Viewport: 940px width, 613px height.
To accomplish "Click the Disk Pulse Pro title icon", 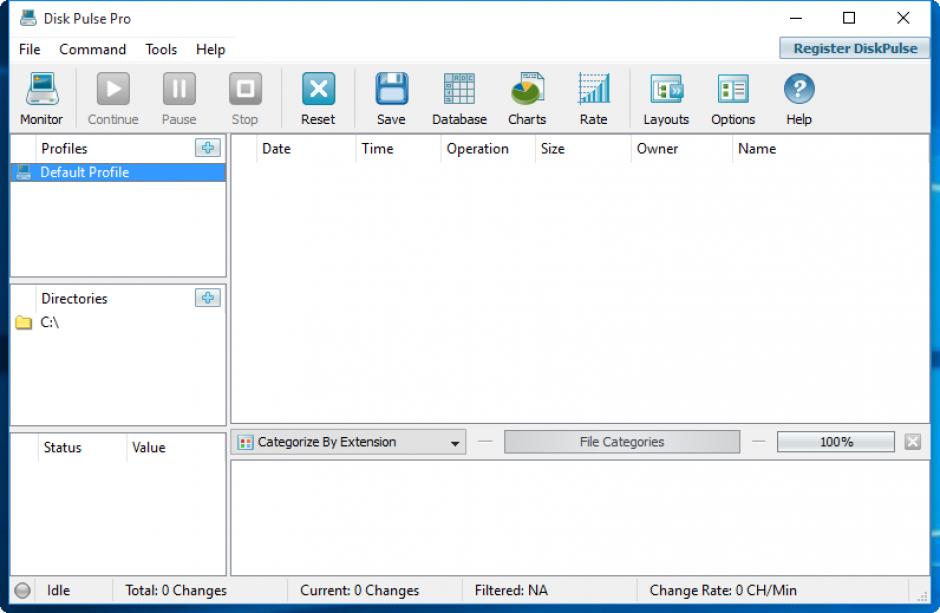I will click(x=28, y=18).
